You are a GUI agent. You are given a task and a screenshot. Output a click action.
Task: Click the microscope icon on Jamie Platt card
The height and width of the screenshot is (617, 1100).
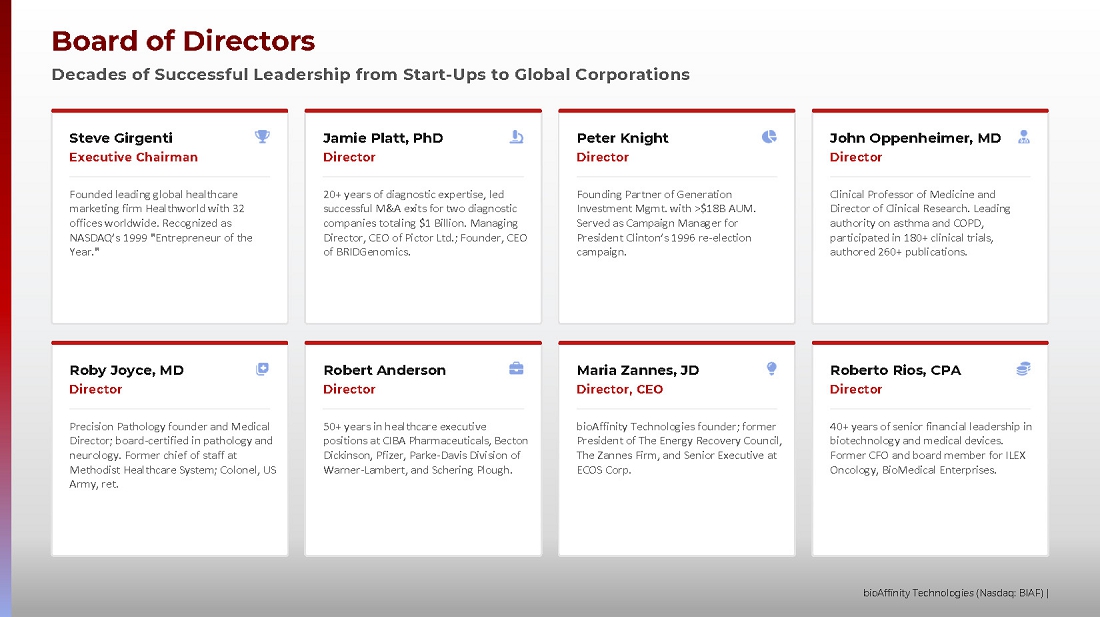516,137
